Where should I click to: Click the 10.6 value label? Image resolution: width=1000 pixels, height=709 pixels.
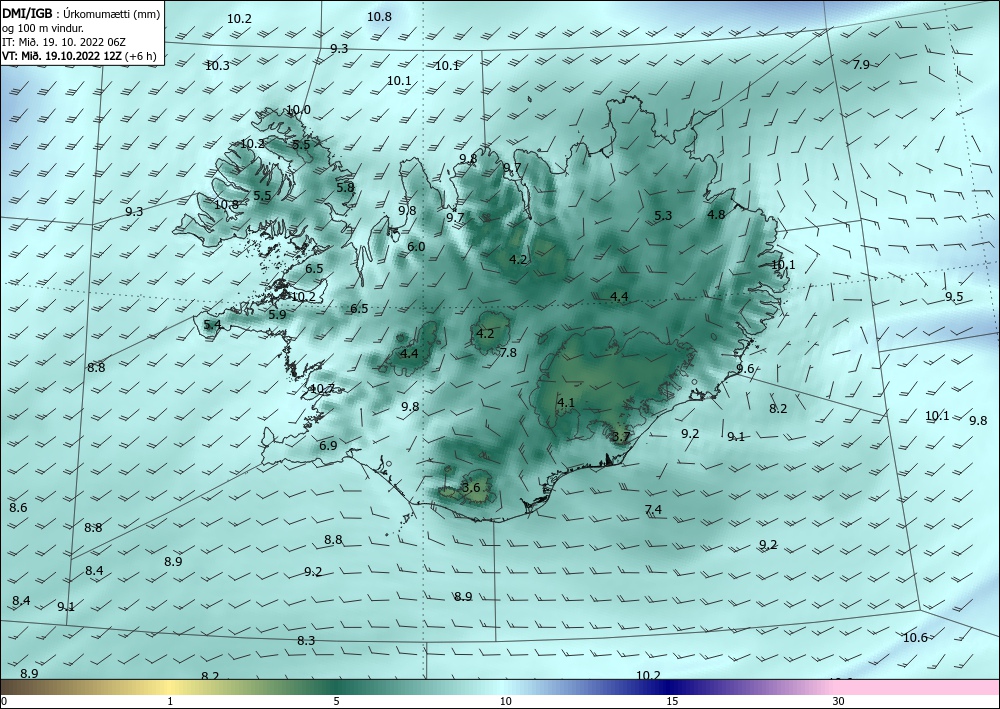point(915,638)
